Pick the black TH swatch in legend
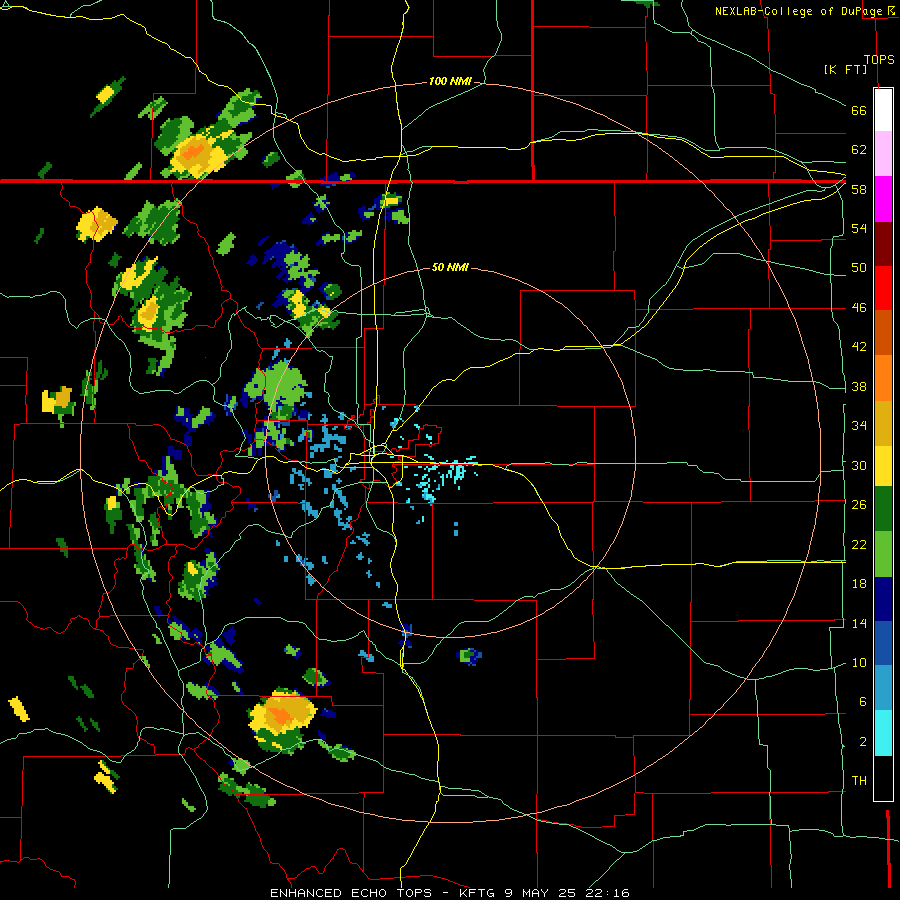The image size is (900, 900). pos(883,778)
